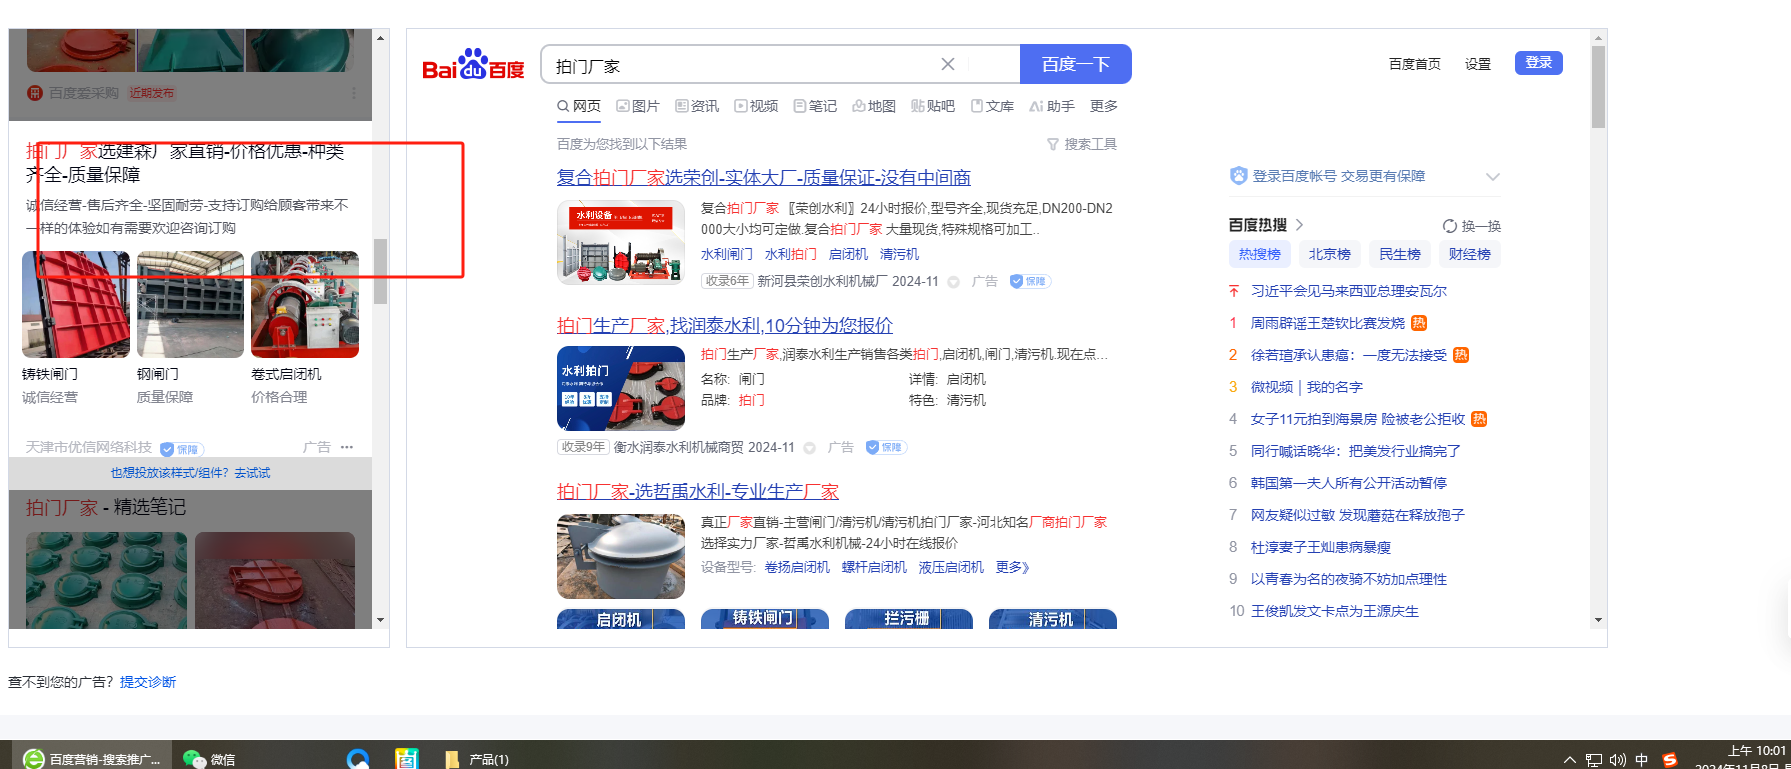1791x769 pixels.
Task: Clear the search box with the X
Action: click(x=948, y=64)
